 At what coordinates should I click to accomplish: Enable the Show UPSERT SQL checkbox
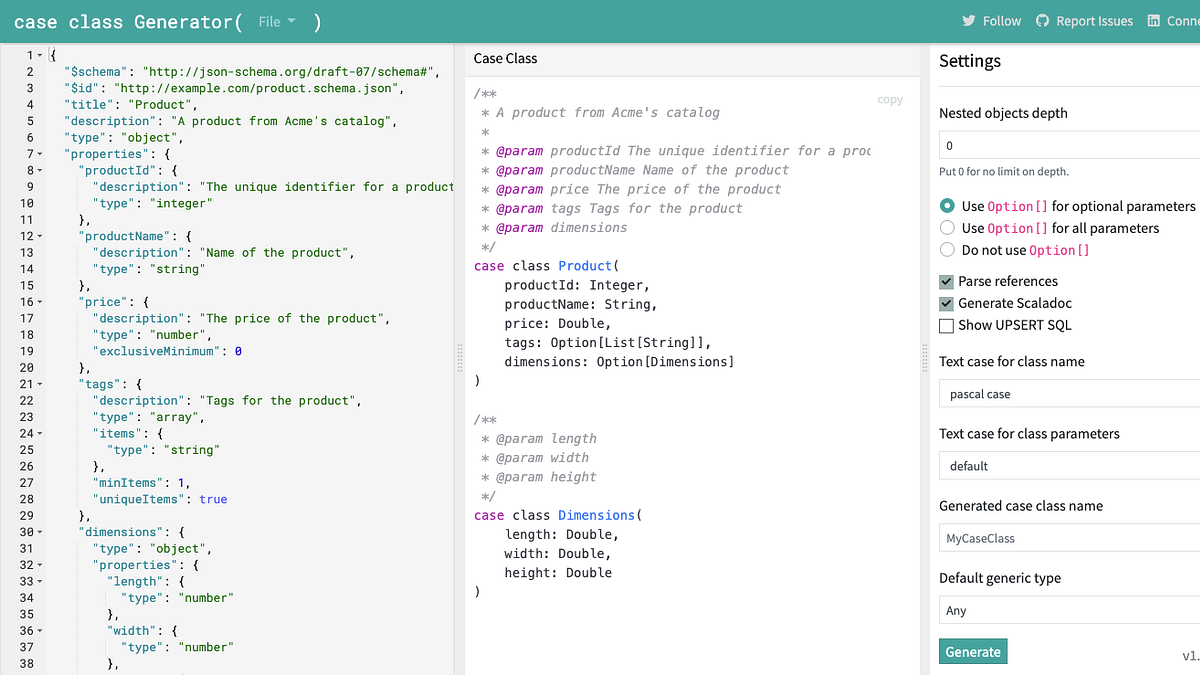pos(945,325)
